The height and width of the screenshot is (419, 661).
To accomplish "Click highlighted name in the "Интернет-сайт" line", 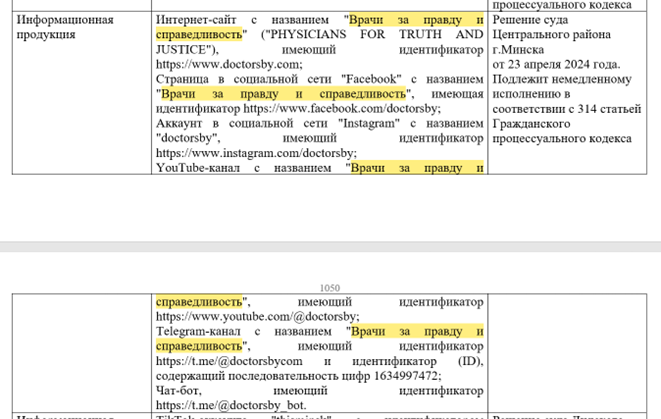I will [415, 20].
